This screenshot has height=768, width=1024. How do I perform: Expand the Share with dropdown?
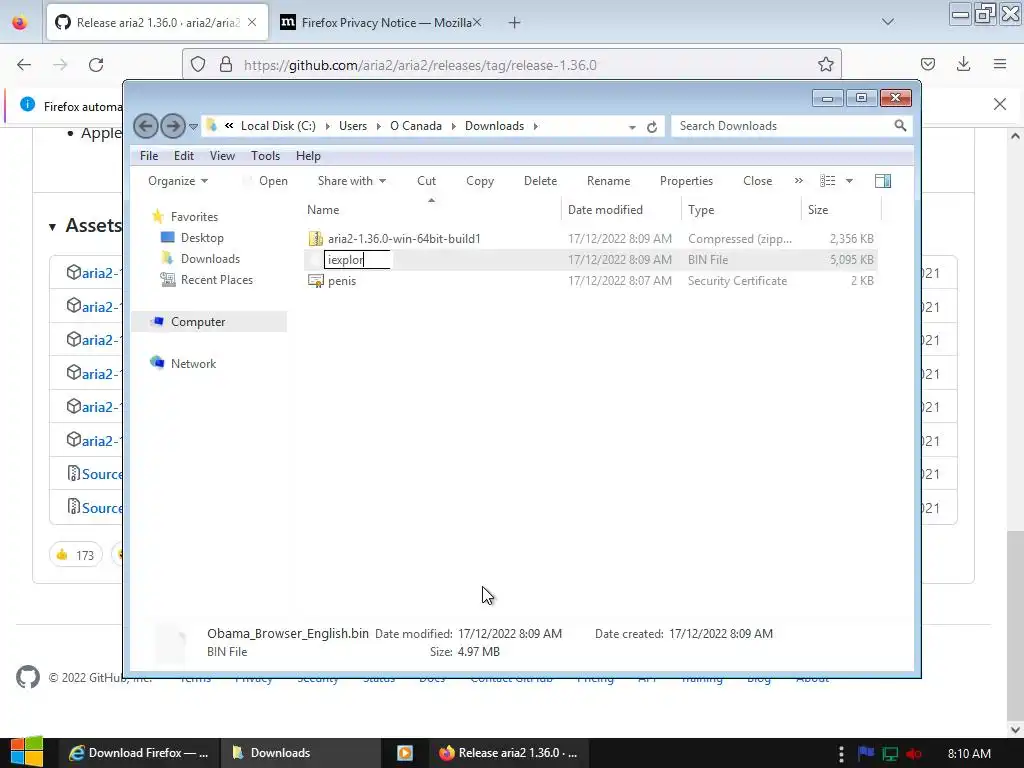pos(351,181)
